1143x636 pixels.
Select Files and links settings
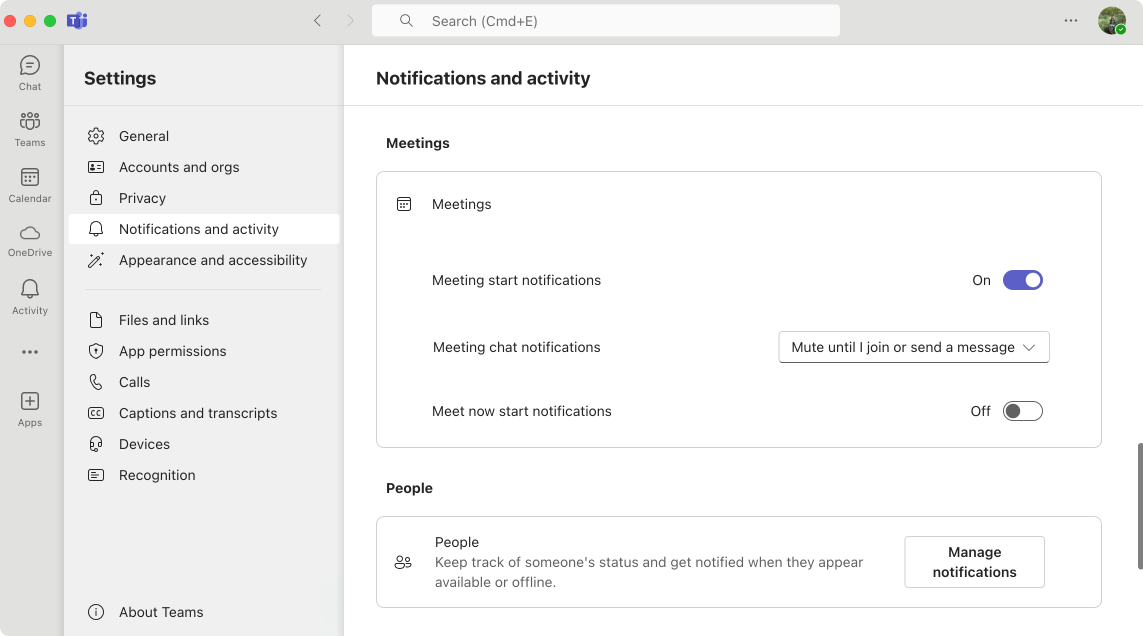point(204,320)
